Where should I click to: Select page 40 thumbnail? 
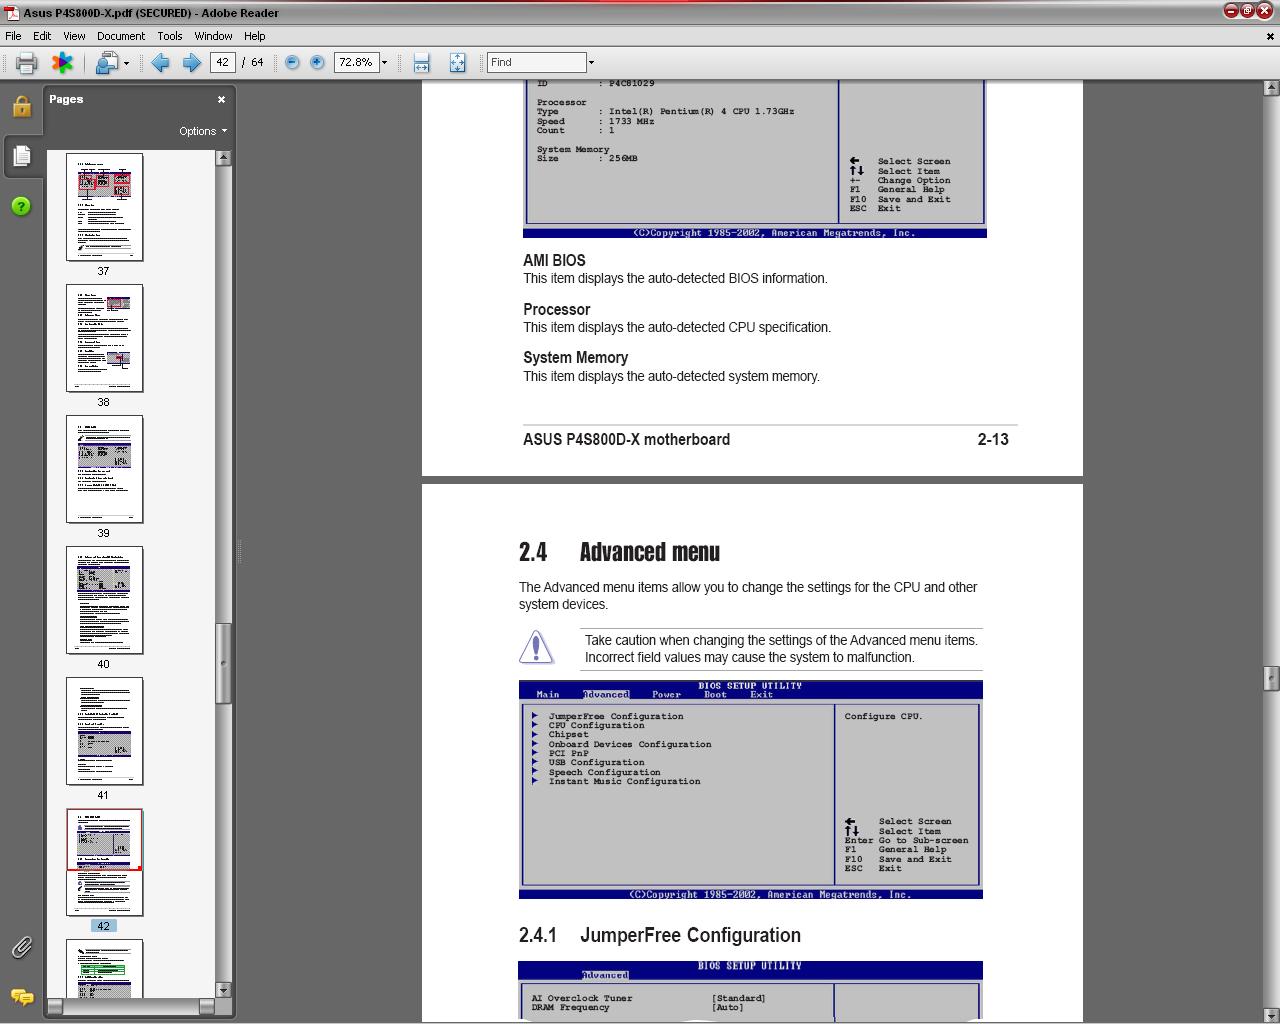point(104,600)
